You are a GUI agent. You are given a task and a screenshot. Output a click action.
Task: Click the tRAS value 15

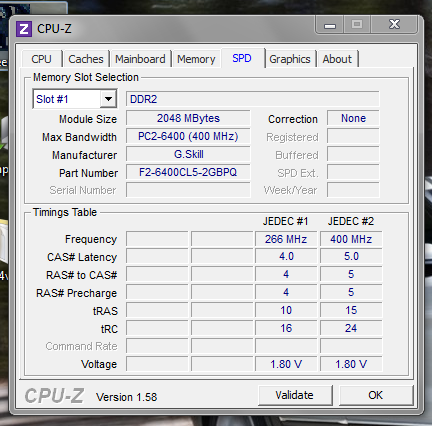coord(351,310)
